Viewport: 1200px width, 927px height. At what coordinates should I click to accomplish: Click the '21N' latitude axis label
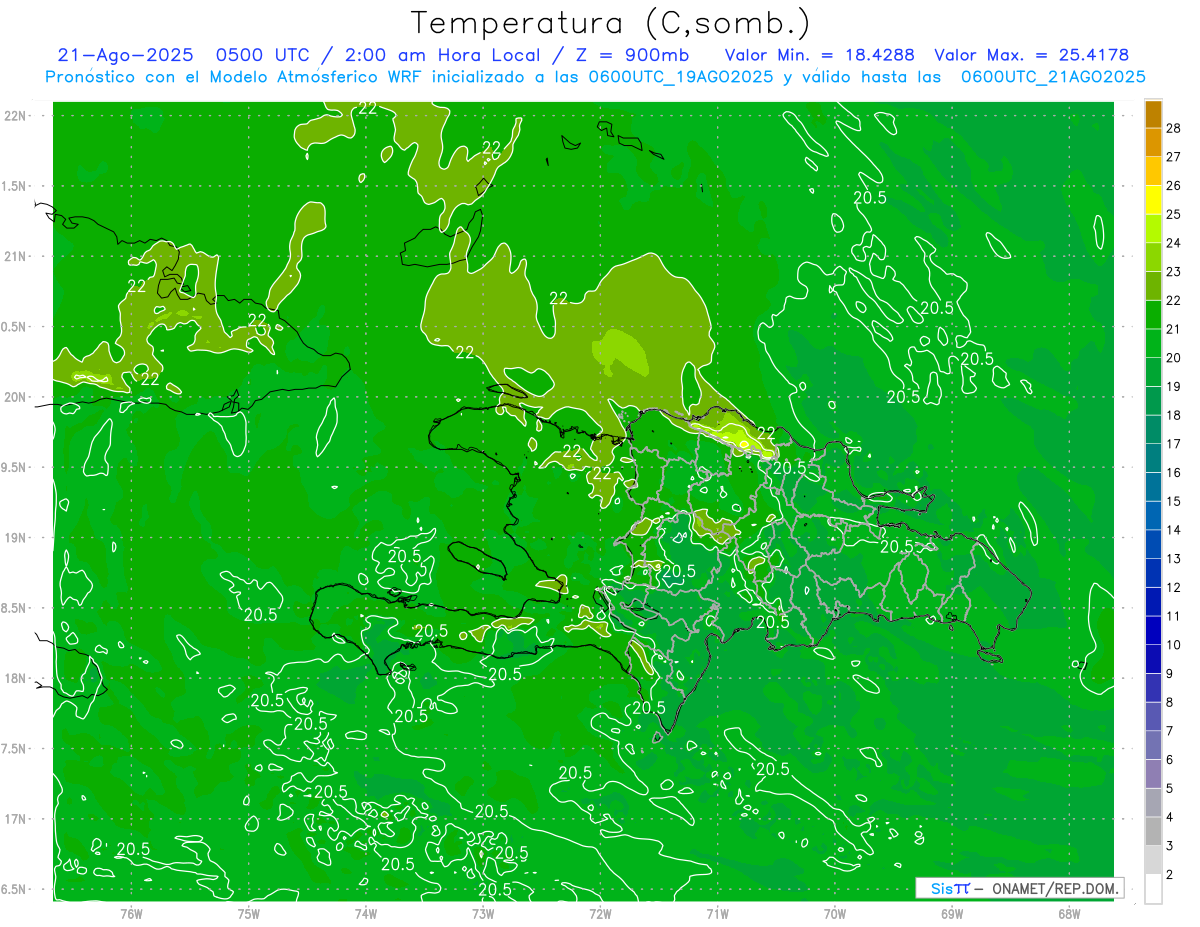(16, 256)
